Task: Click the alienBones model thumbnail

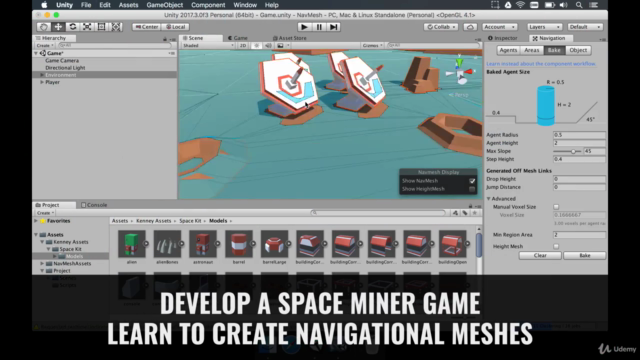Action: tap(167, 244)
